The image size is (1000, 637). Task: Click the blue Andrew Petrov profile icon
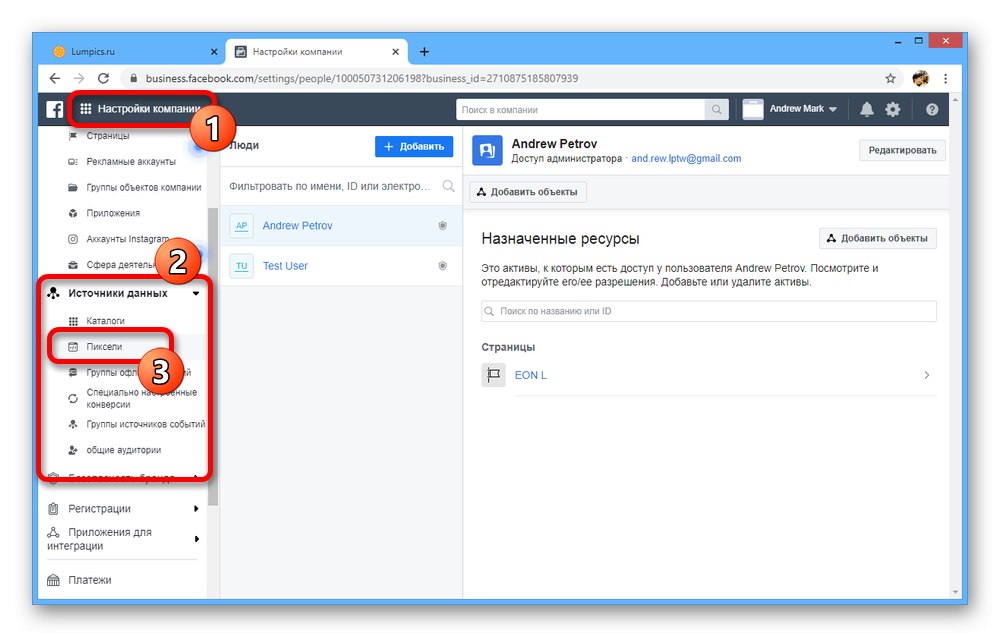tap(487, 150)
